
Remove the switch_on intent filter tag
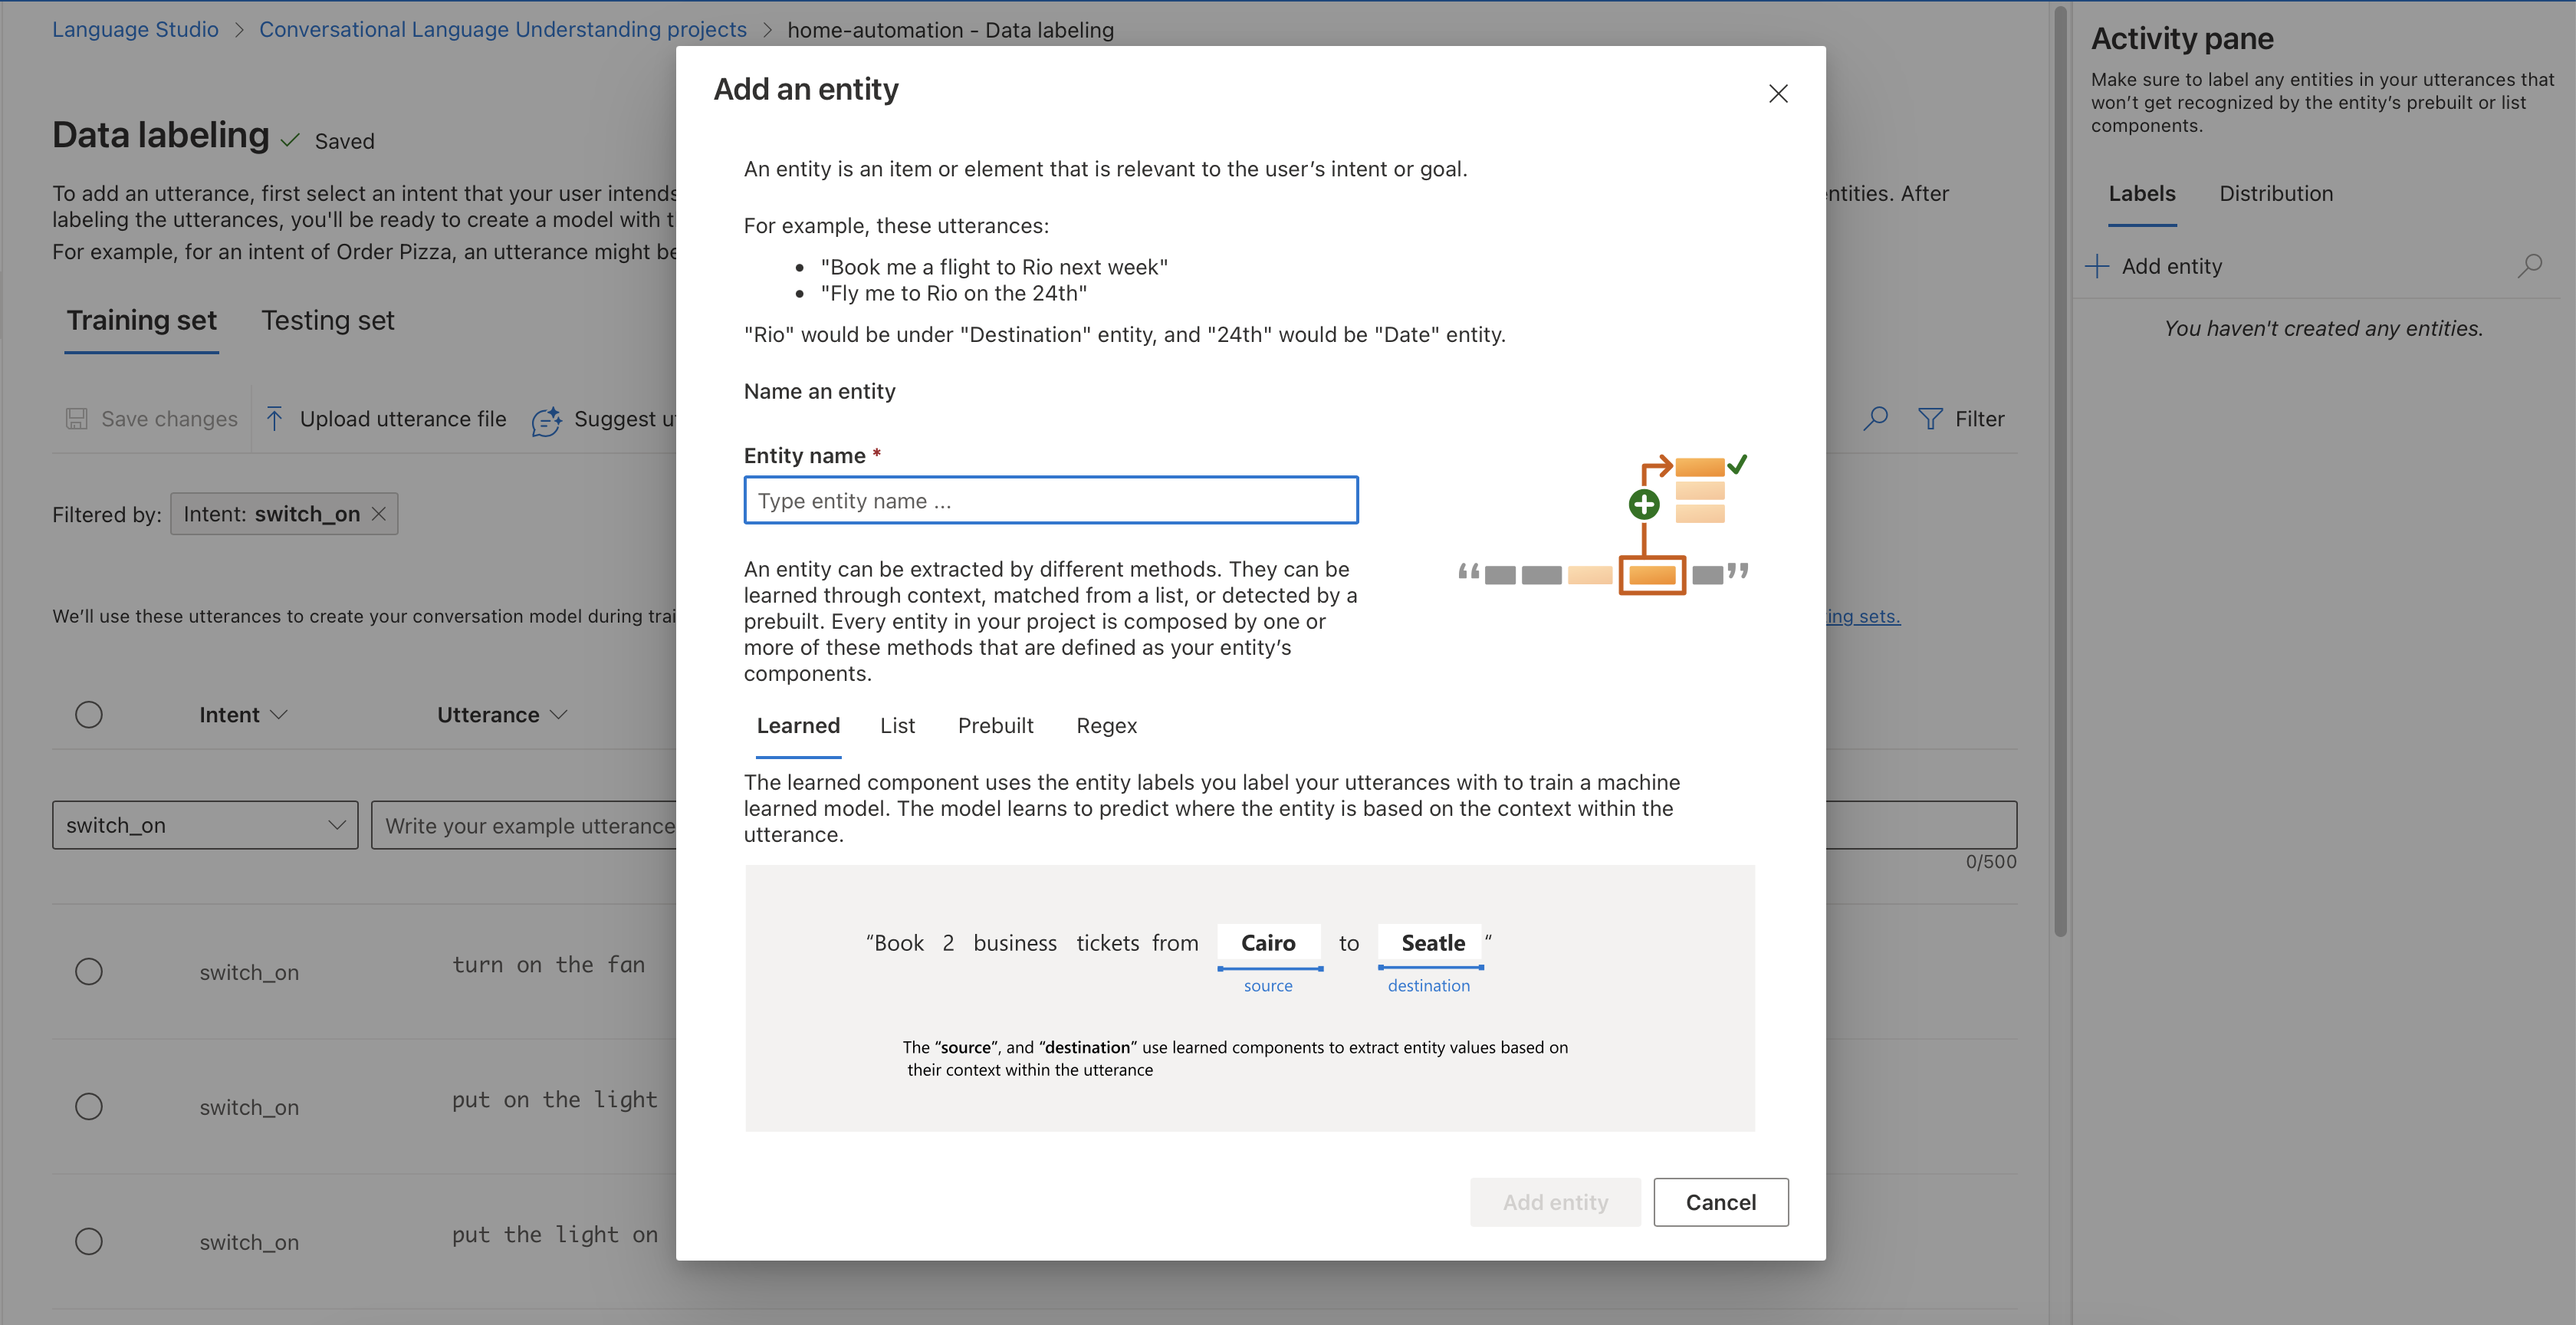point(379,514)
